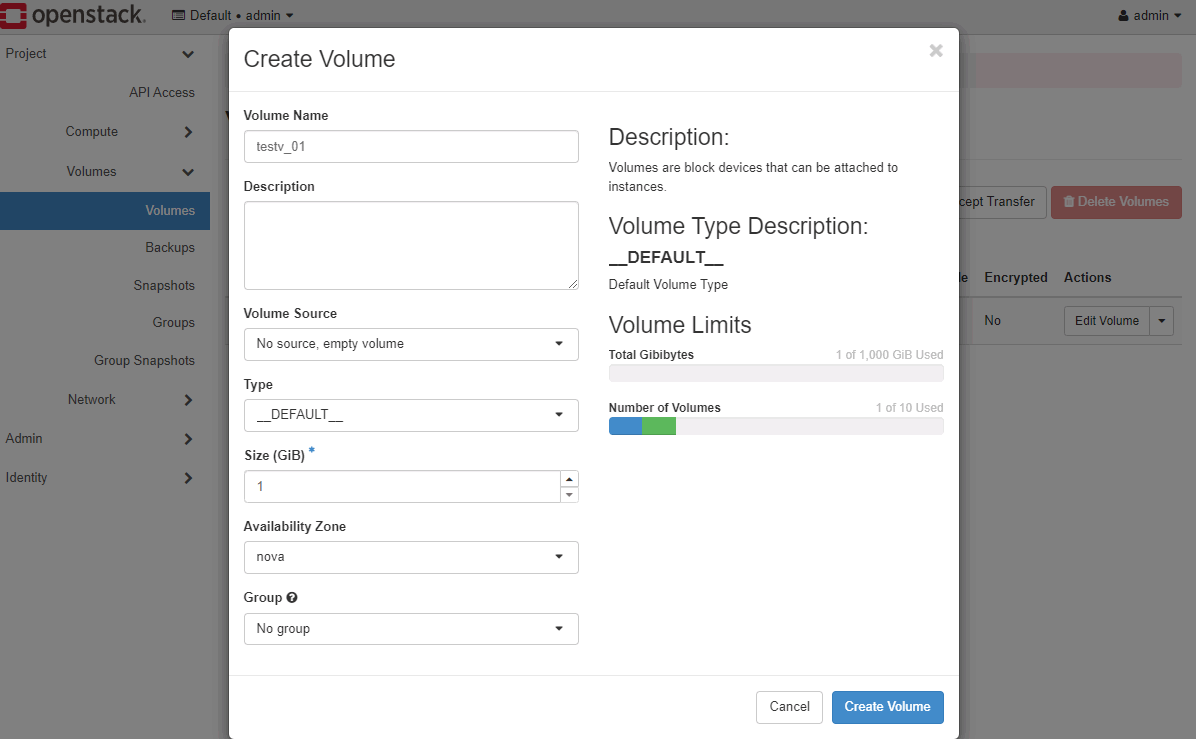Open the Availability Zone dropdown

pyautogui.click(x=411, y=557)
